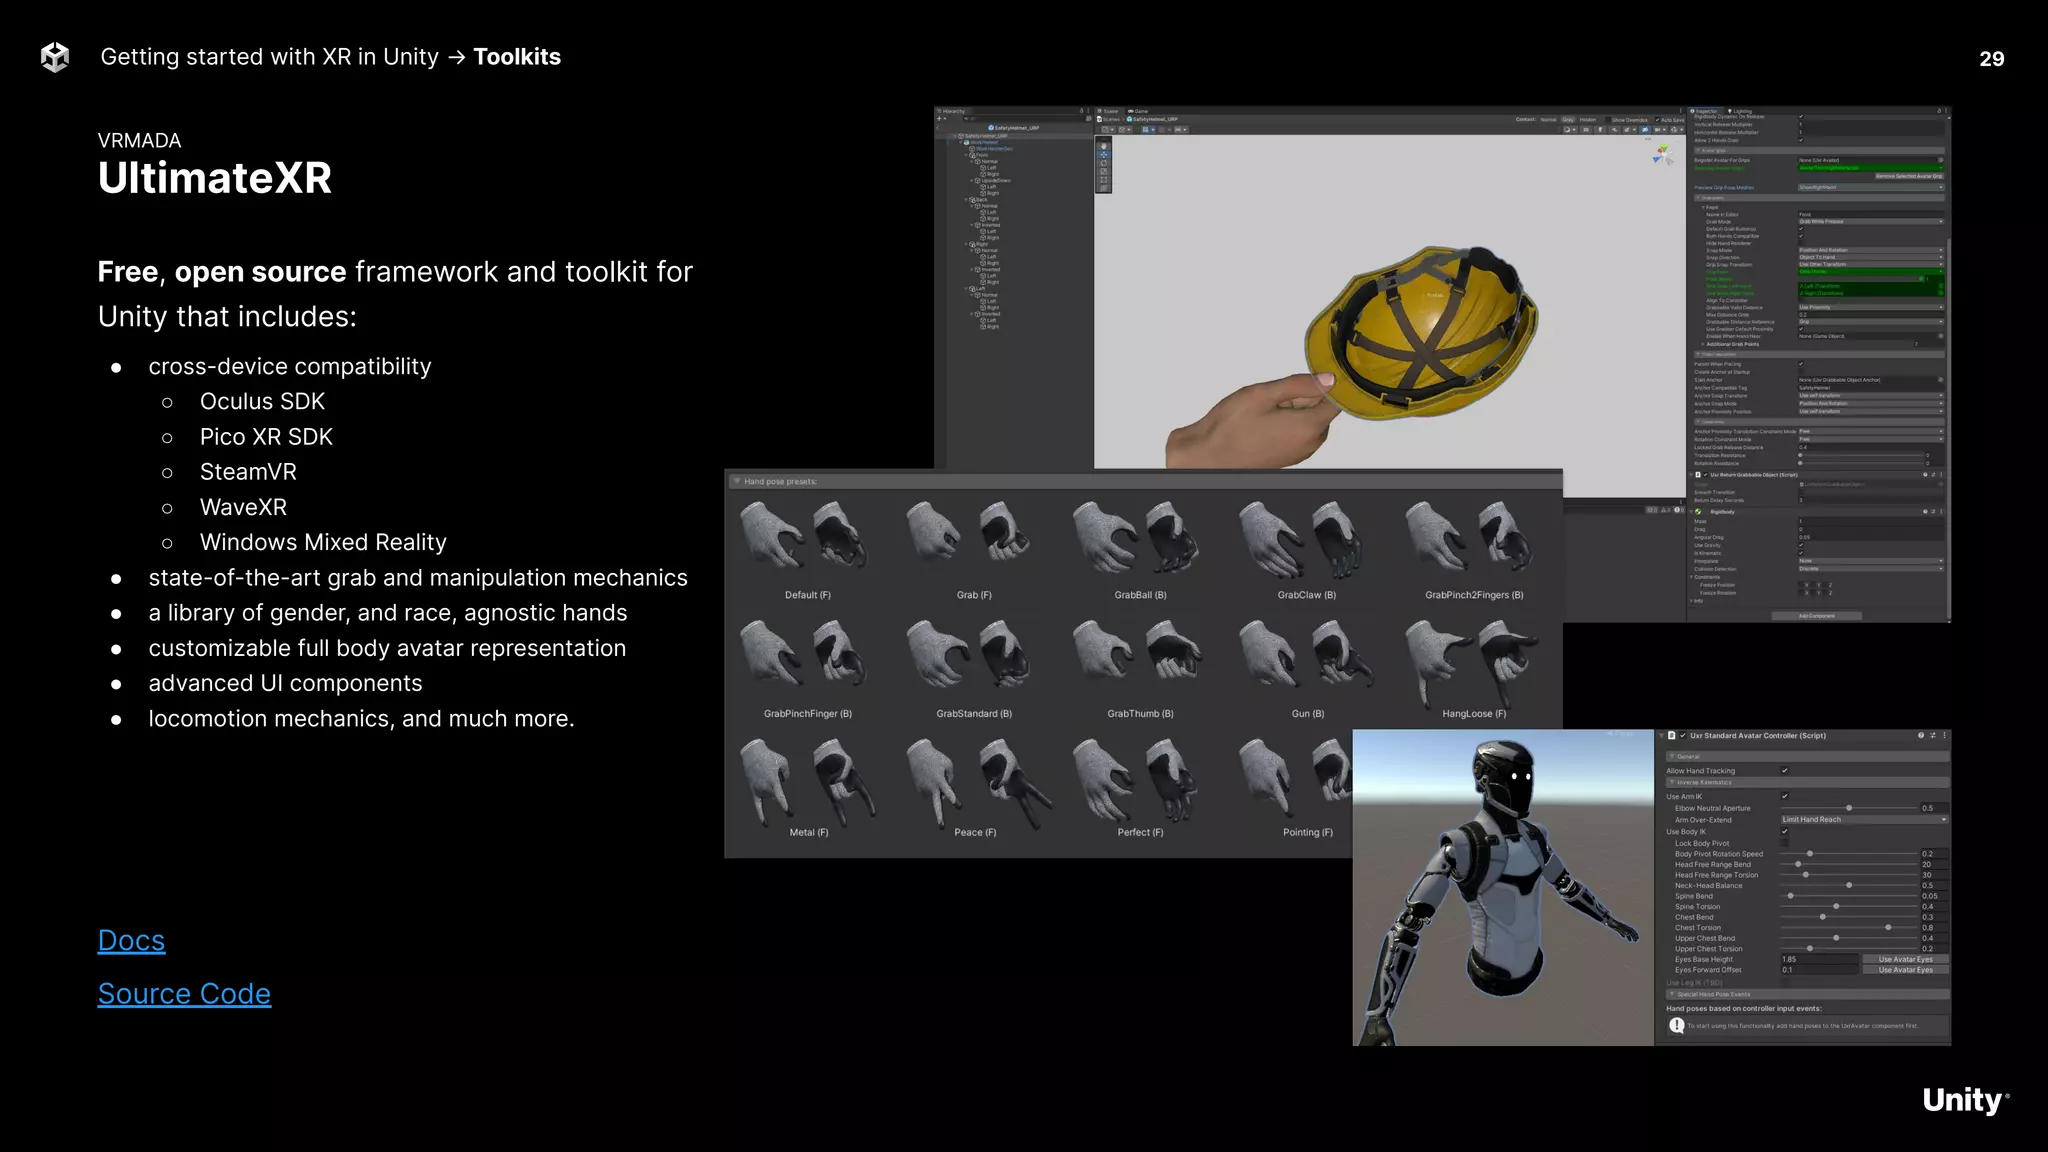Toggle the Rigidbody Use Gravity checkbox

1801,545
